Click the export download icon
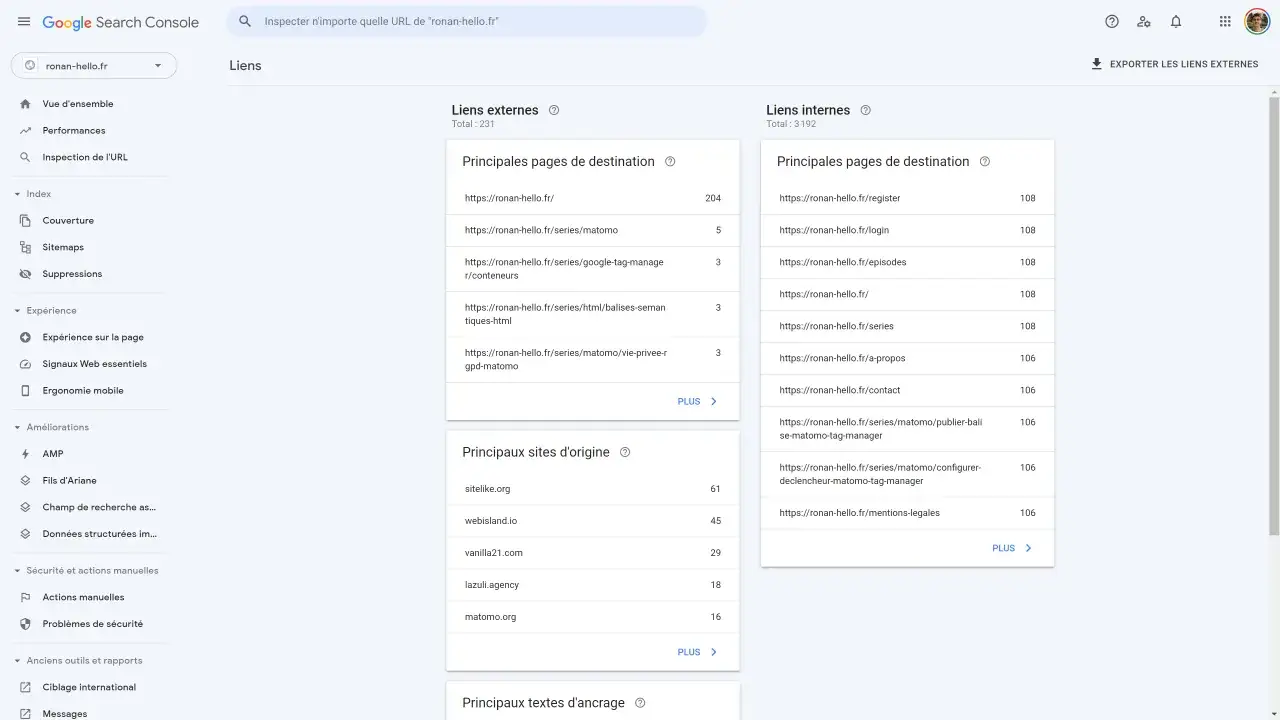The width and height of the screenshot is (1280, 720). (x=1097, y=64)
